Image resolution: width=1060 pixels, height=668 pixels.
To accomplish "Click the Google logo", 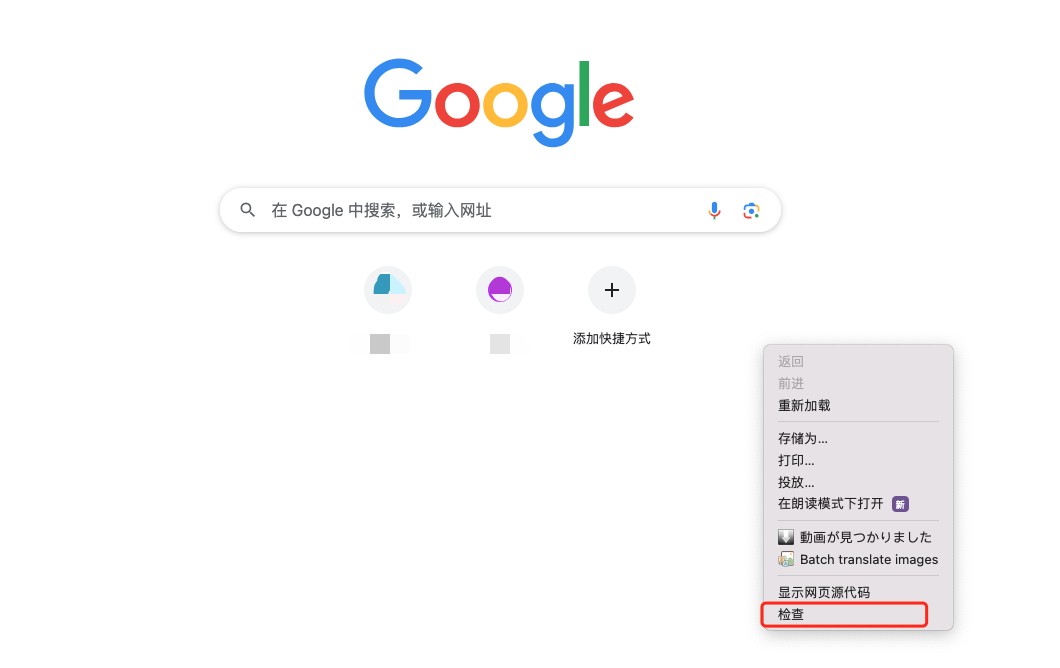I will [x=499, y=102].
